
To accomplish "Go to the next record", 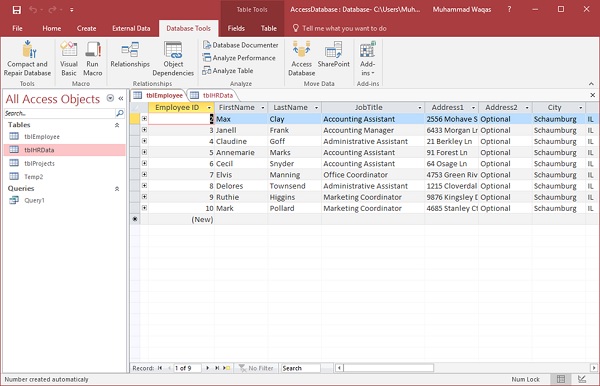I will [207, 368].
